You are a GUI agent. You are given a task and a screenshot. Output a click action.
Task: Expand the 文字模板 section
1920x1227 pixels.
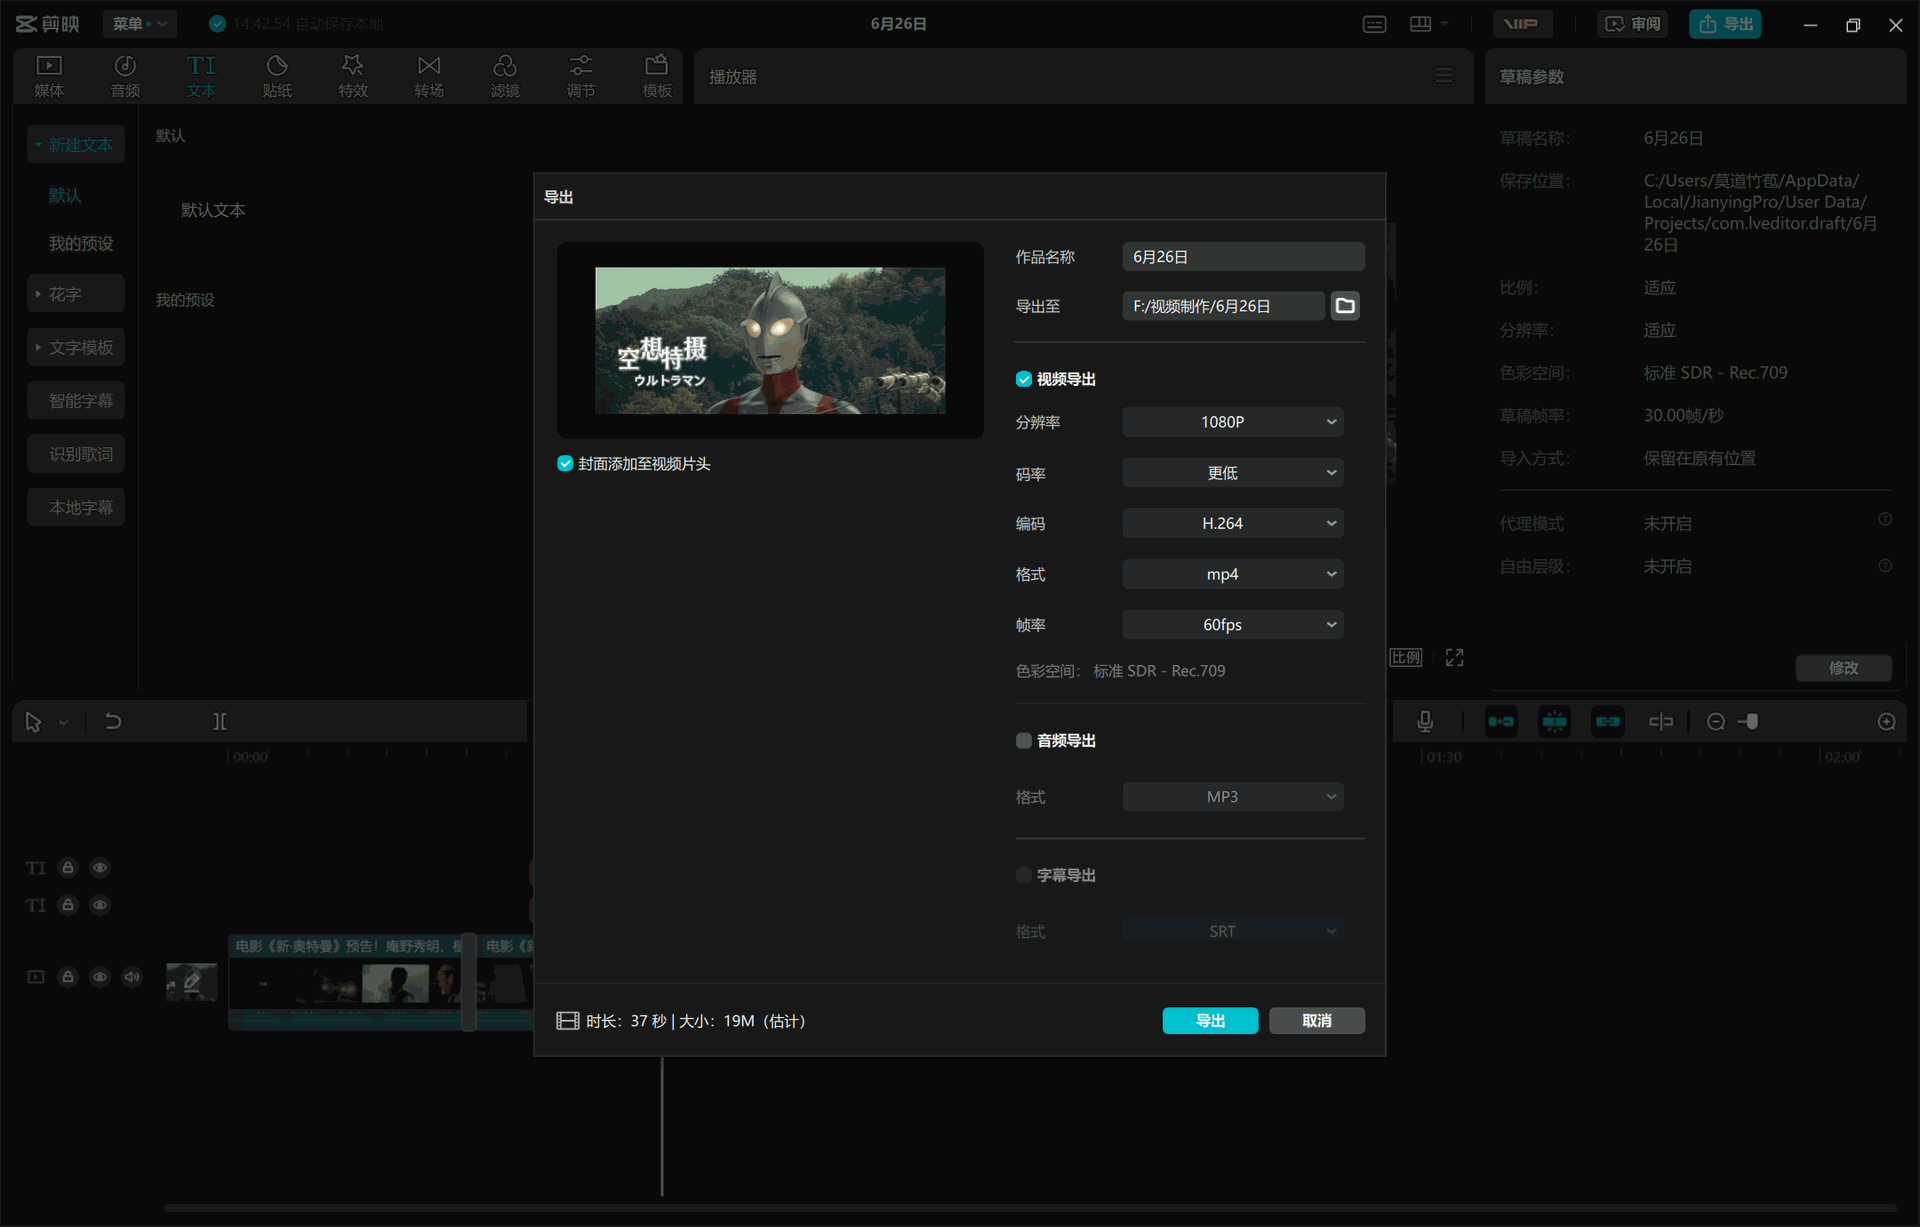(76, 347)
